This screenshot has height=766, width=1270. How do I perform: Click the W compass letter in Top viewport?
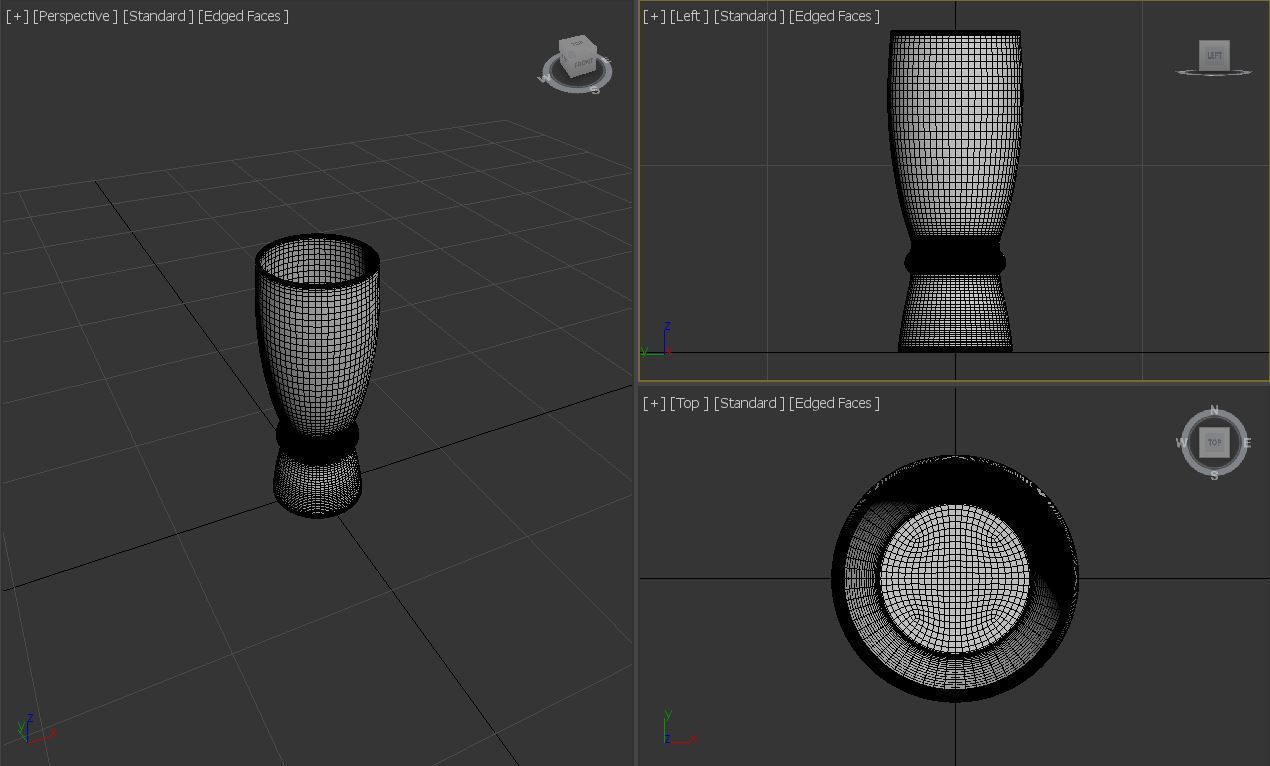pos(1181,443)
